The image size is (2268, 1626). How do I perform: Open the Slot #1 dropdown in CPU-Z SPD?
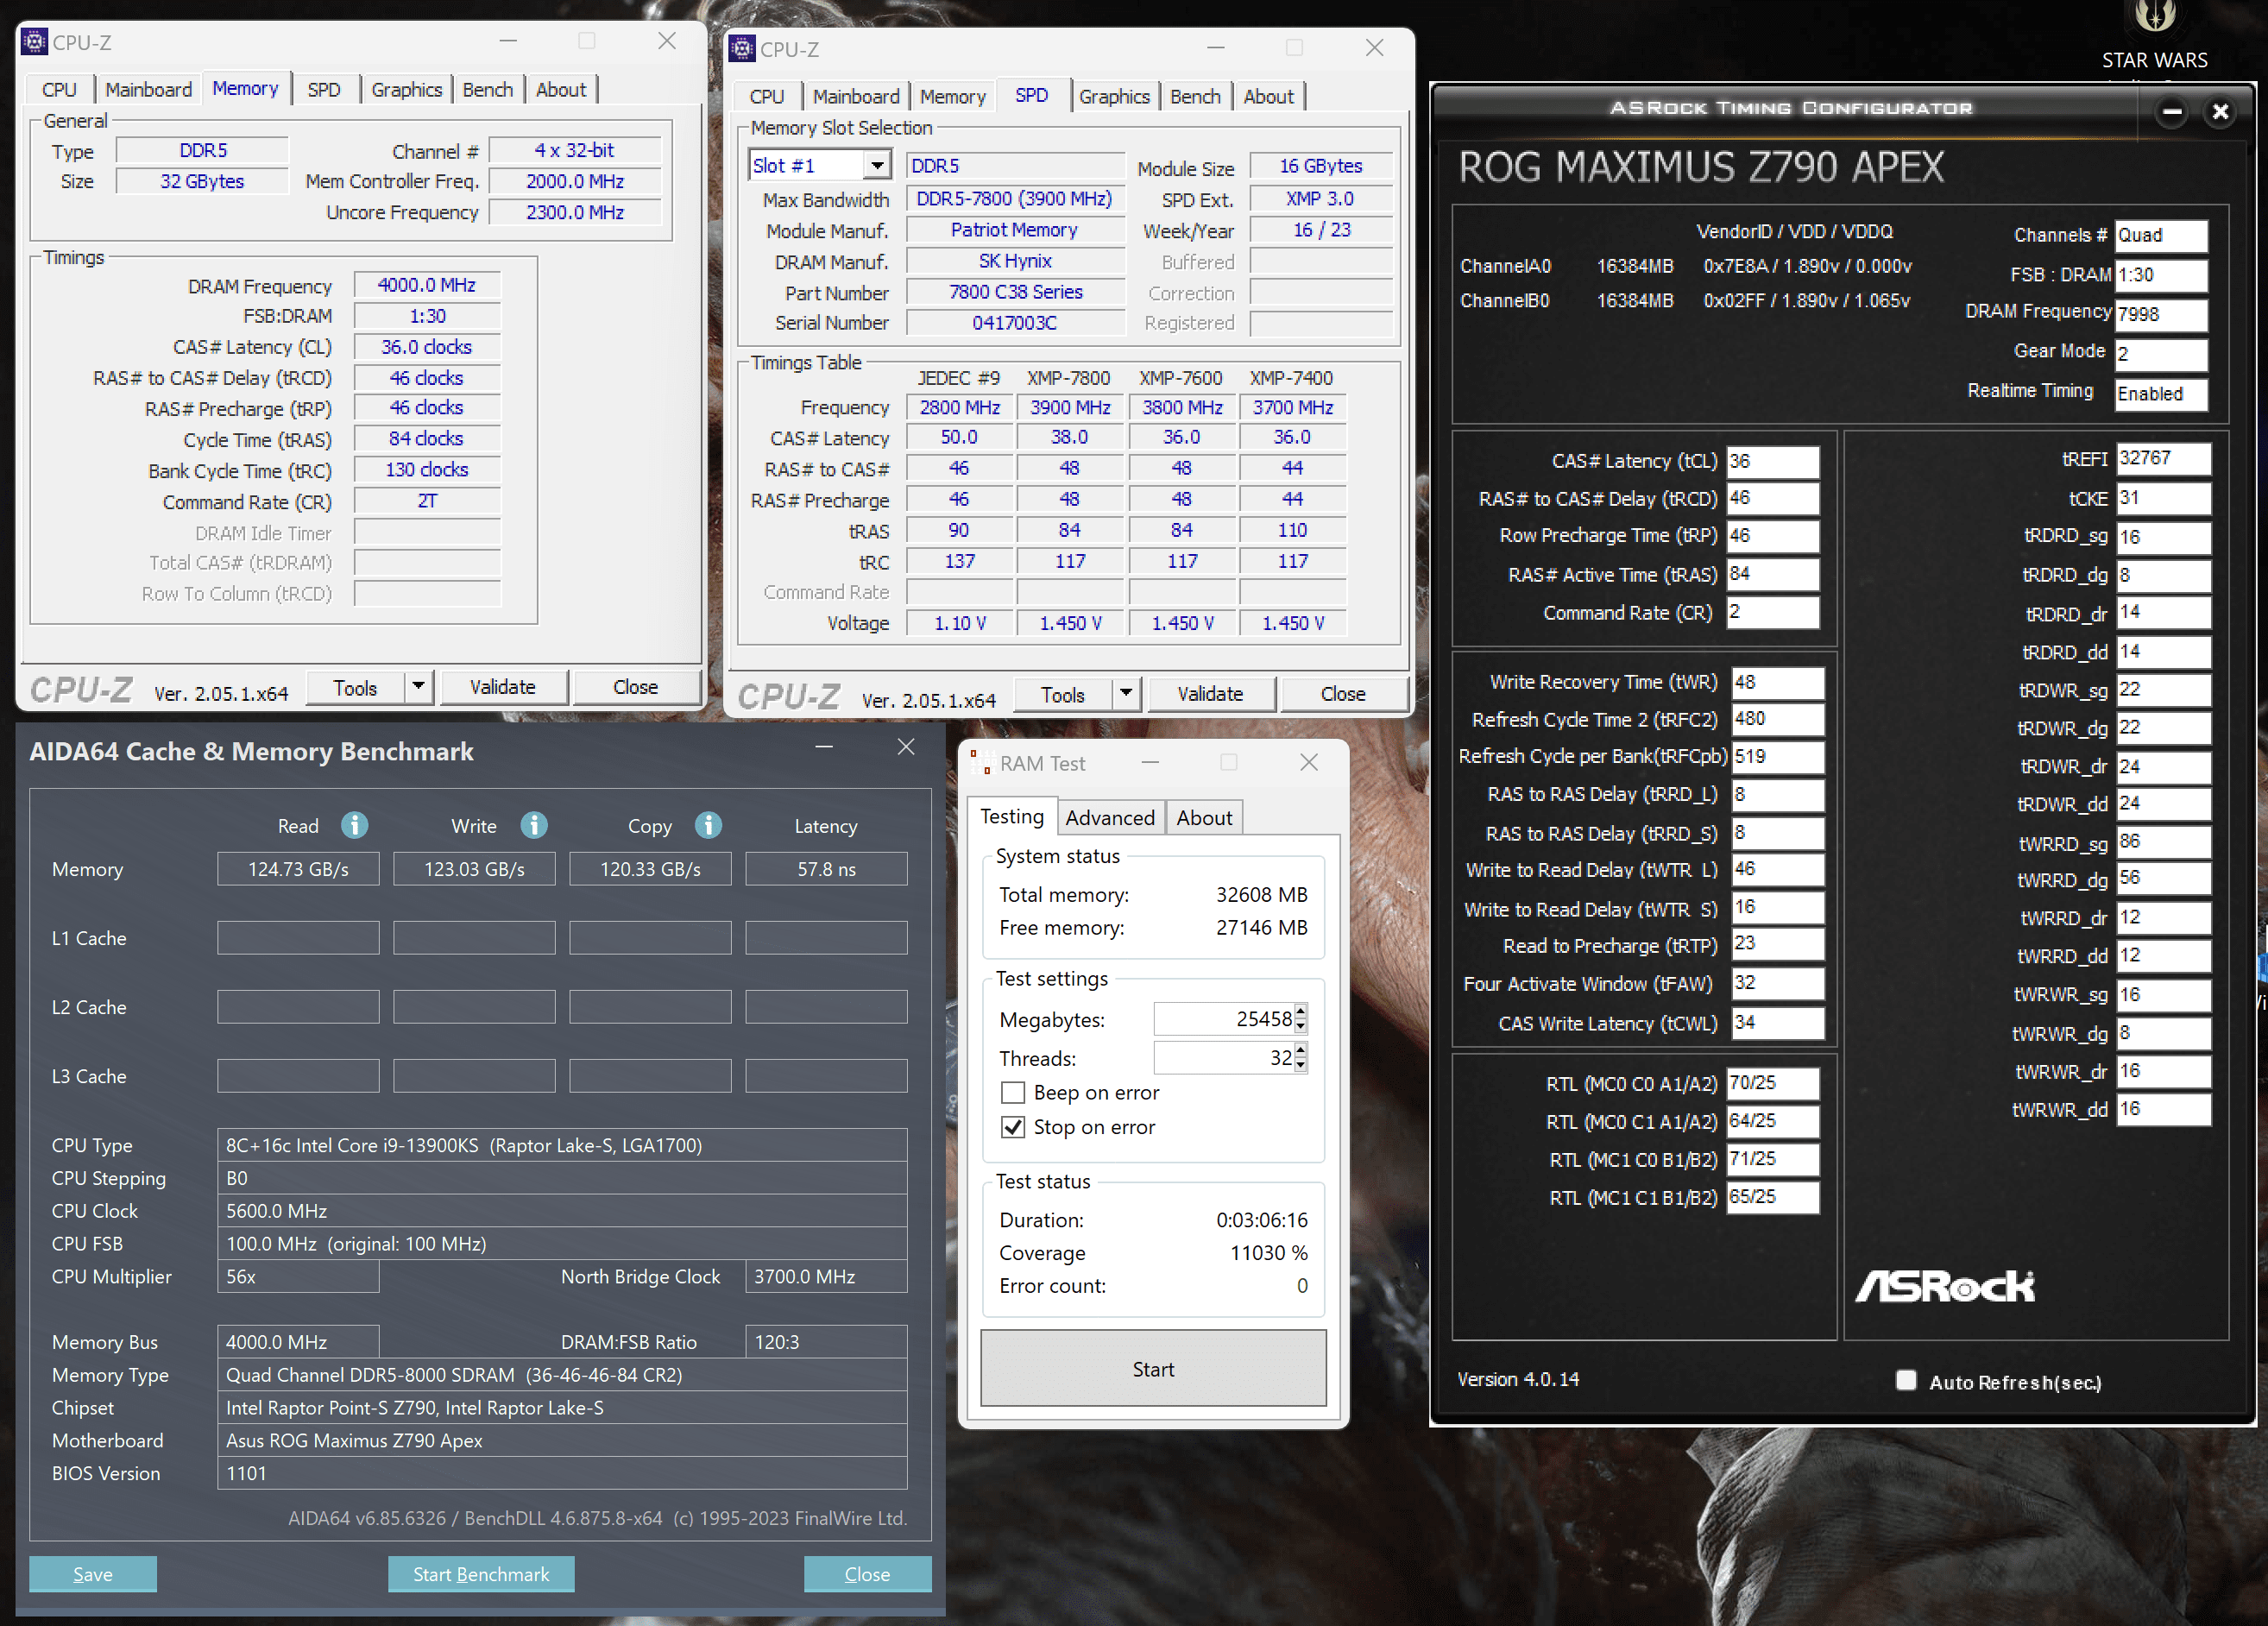click(x=877, y=165)
